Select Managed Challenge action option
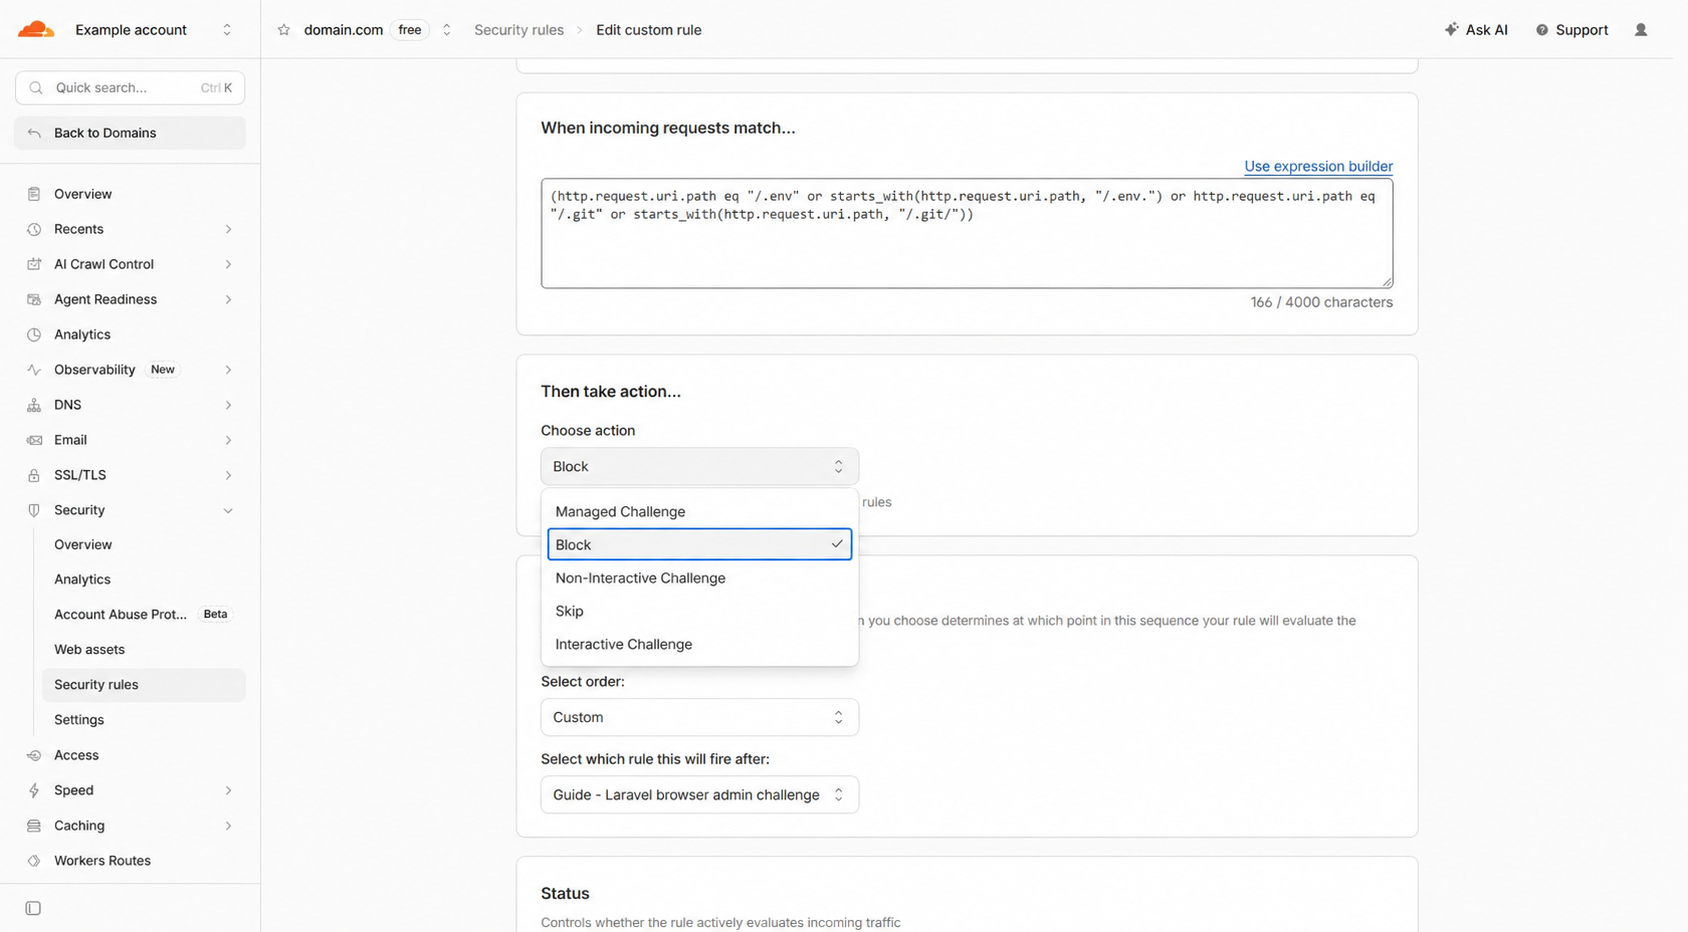 (699, 511)
